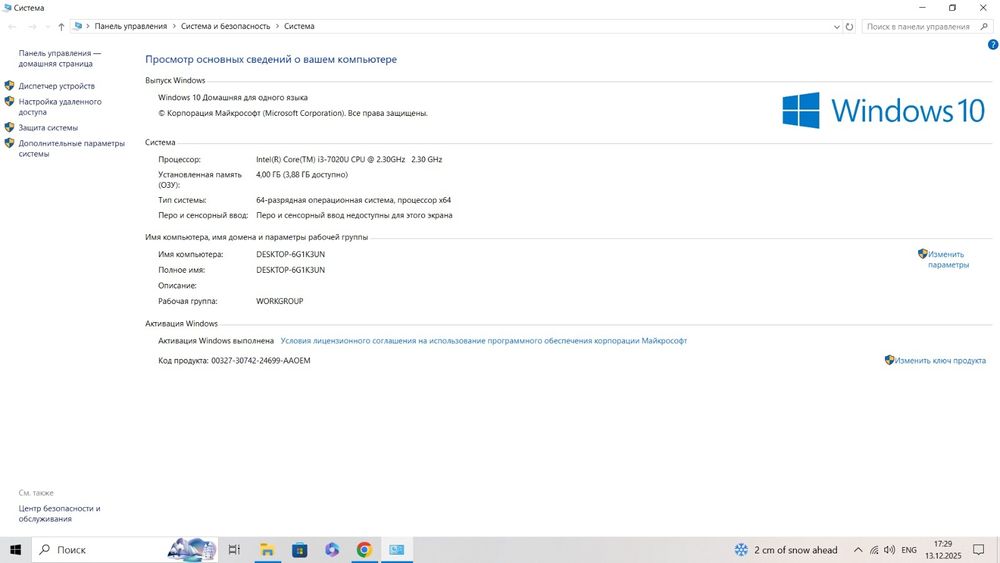Image resolution: width=1000 pixels, height=563 pixels.
Task: Open the weather widget showing snow ahead
Action: click(x=786, y=550)
